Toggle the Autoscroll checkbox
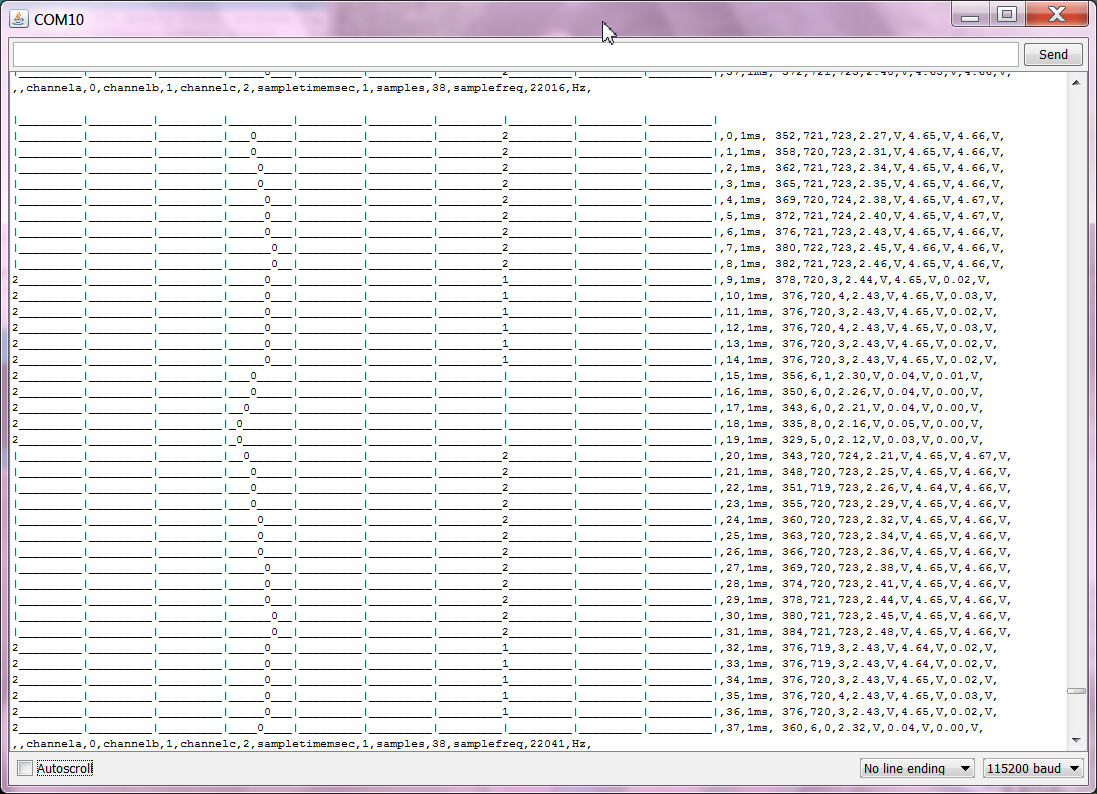 pos(25,768)
